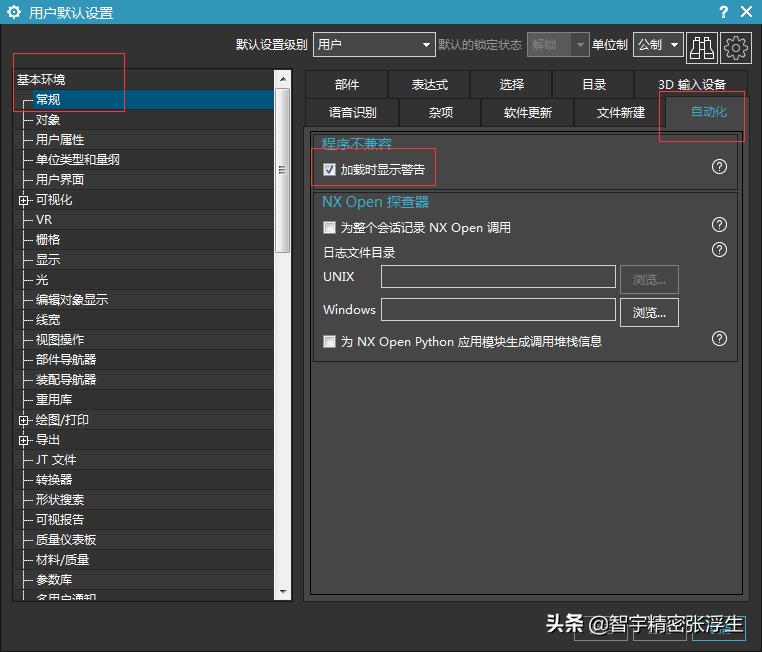
Task: Select VR in the tree
Action: [44, 220]
